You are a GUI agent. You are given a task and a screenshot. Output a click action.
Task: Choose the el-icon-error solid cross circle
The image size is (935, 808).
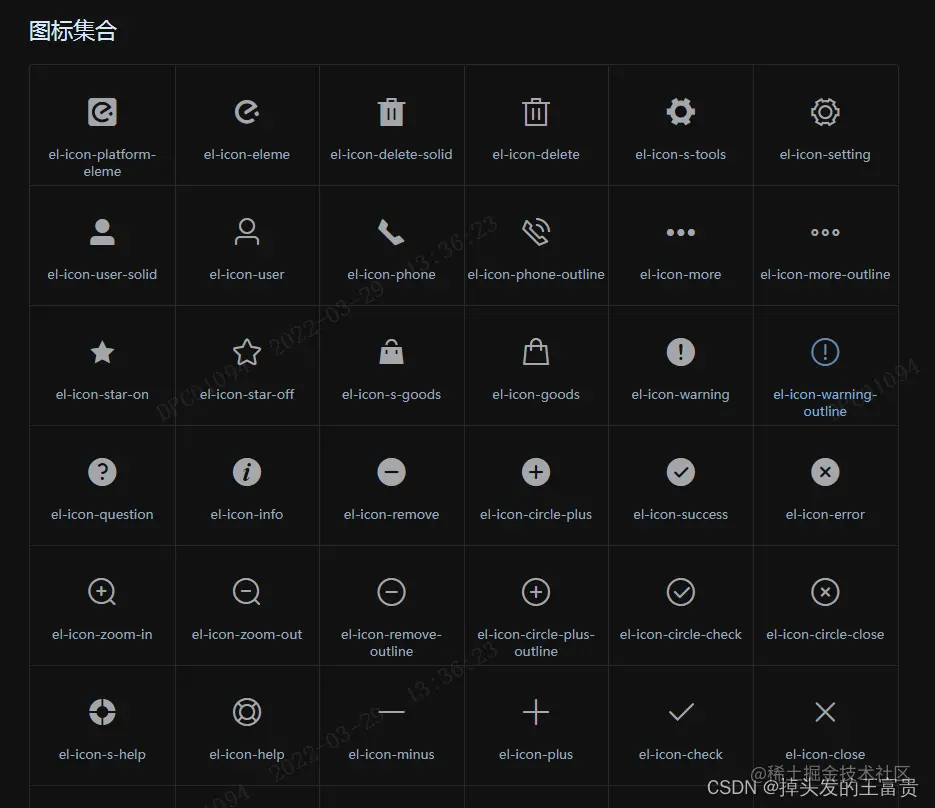tap(825, 472)
